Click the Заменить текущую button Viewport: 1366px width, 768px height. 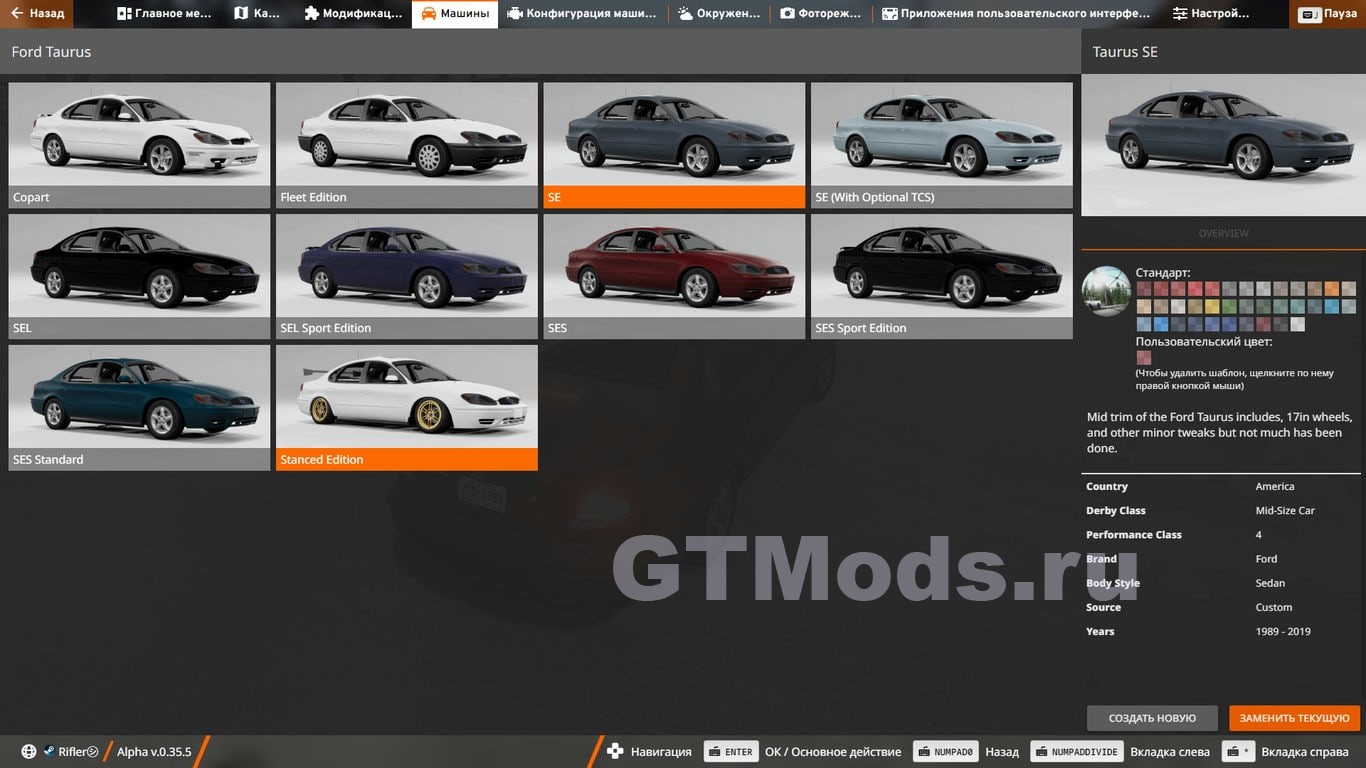pyautogui.click(x=1295, y=718)
